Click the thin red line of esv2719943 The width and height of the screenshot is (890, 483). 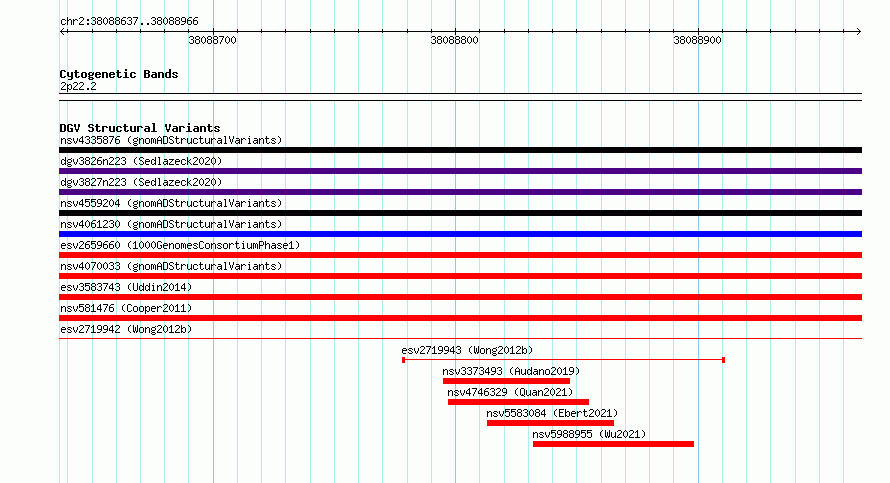[564, 360]
